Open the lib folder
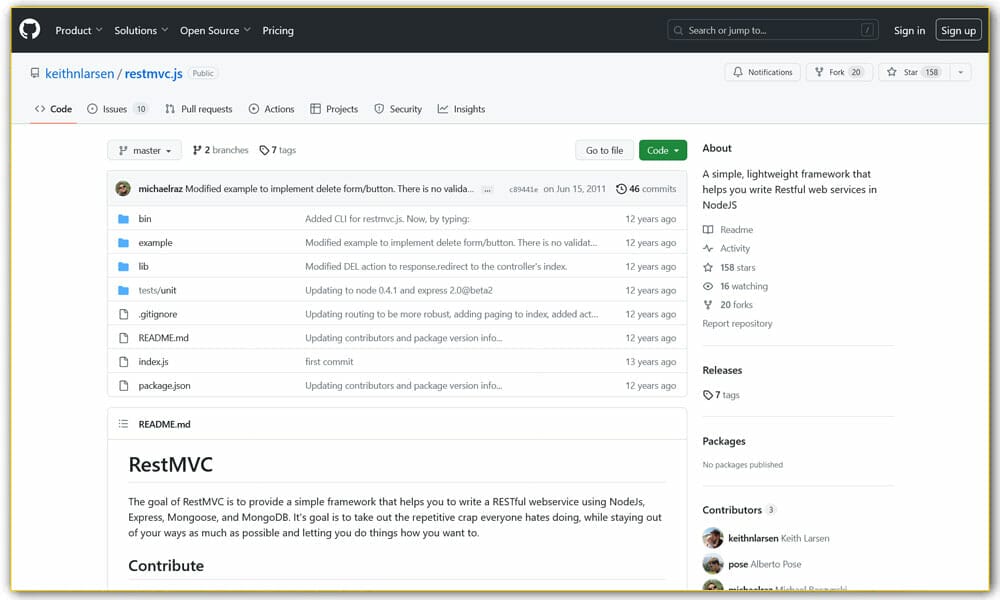 [143, 266]
